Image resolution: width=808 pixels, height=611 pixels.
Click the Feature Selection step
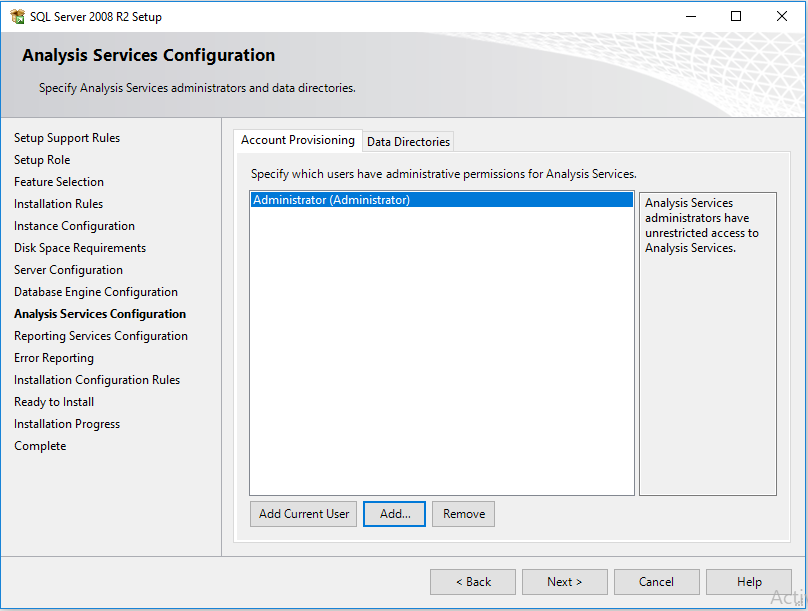point(59,182)
